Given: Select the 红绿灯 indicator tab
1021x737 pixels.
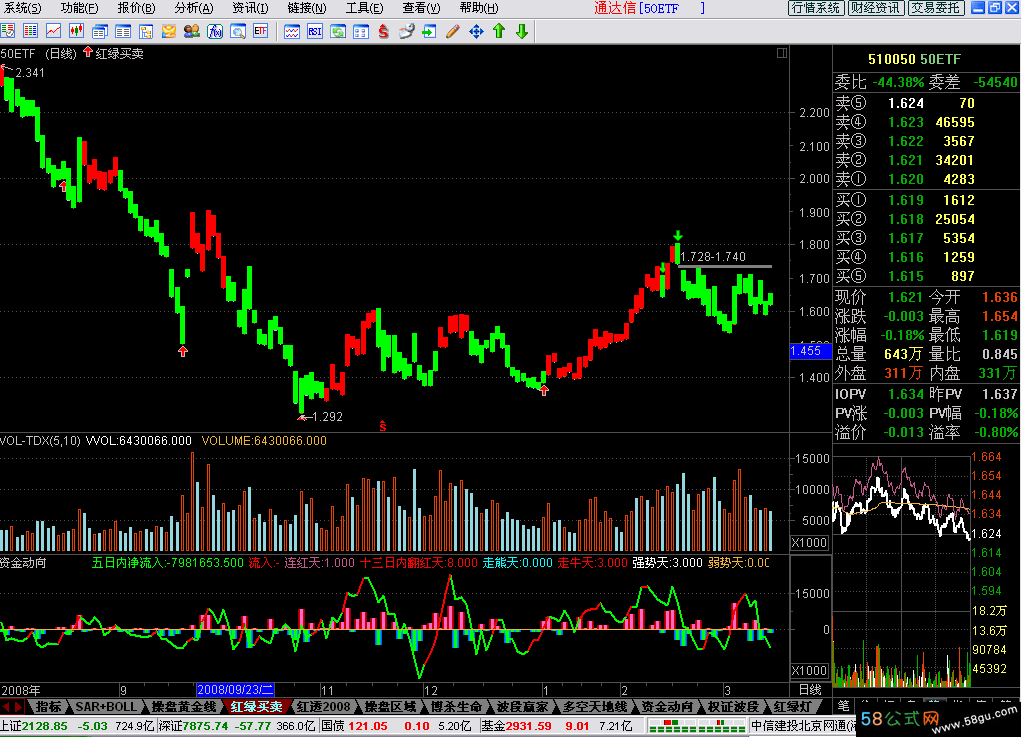Looking at the screenshot, I should (x=792, y=706).
